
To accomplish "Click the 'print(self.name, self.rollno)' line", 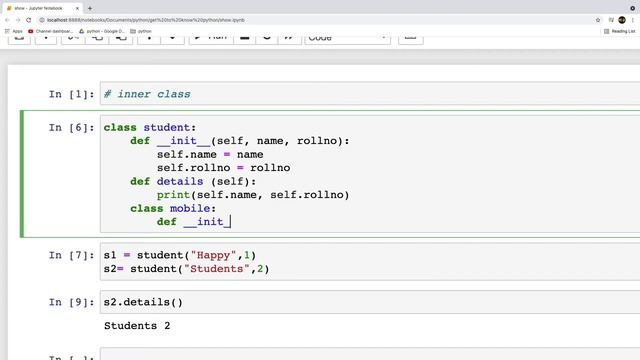I will click(x=253, y=195).
